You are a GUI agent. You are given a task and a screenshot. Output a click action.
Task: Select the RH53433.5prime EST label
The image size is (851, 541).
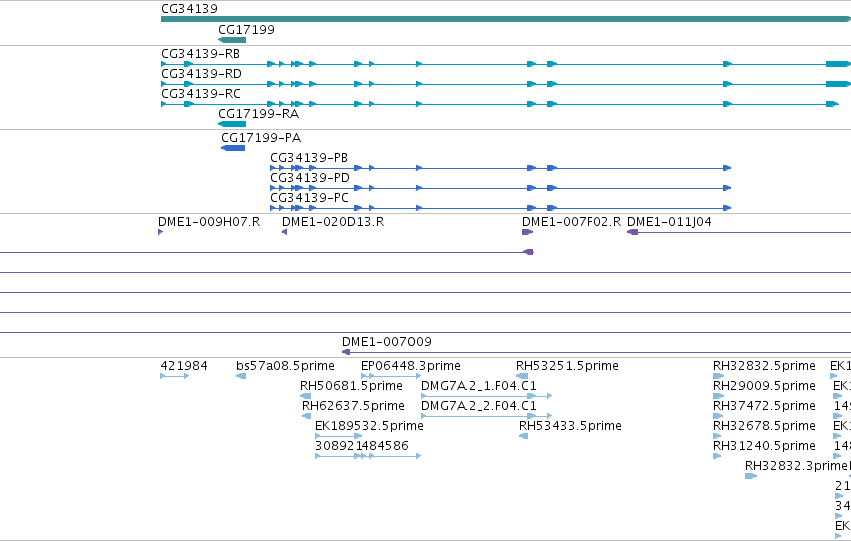(570, 426)
